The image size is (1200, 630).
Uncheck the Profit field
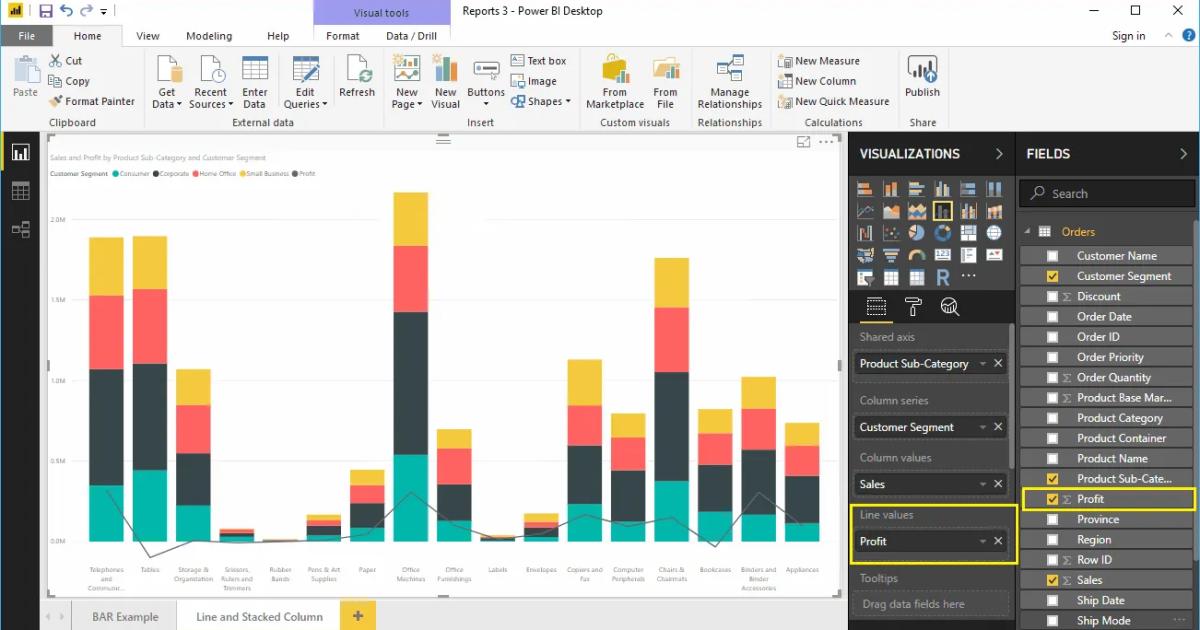[x=1054, y=499]
